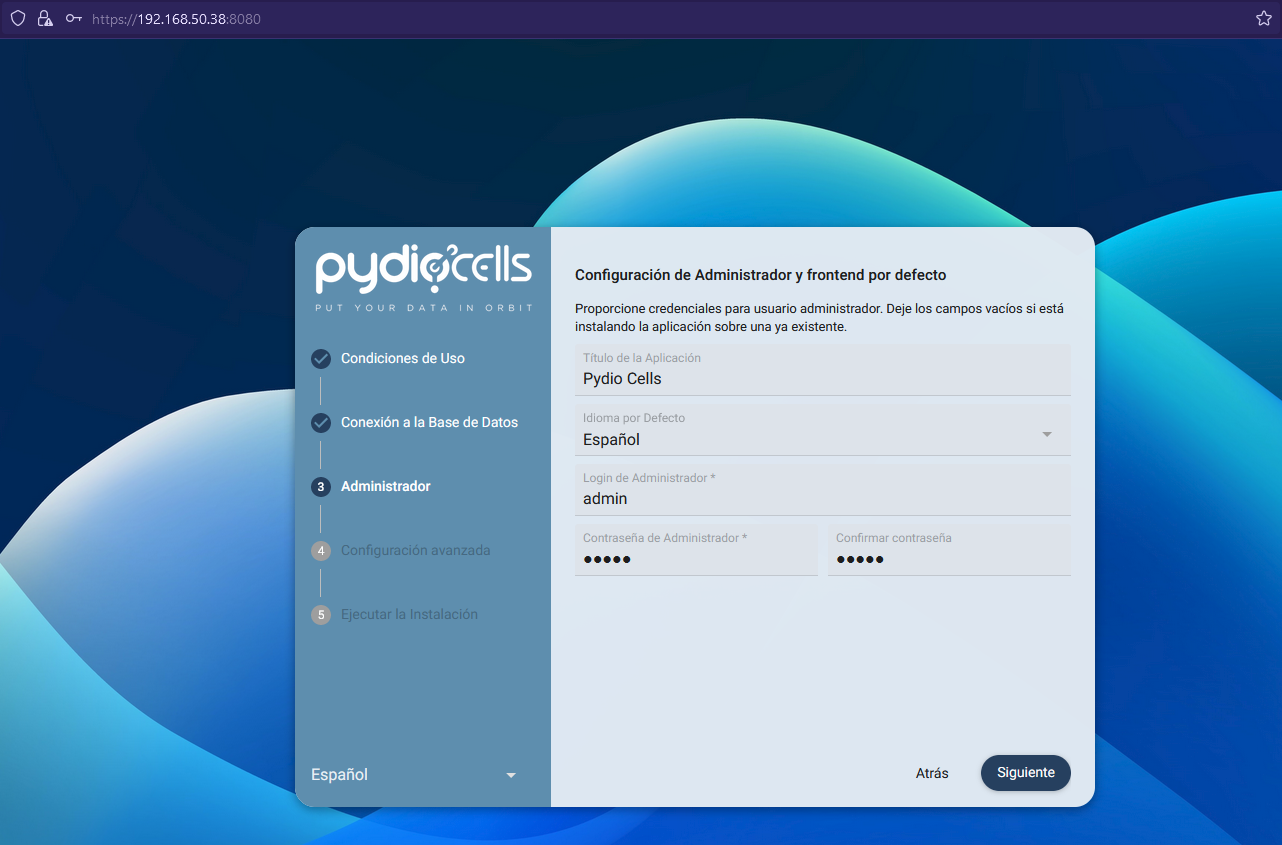Image resolution: width=1282 pixels, height=845 pixels.
Task: Click the Condiciones de Uso checkmark icon
Action: pyautogui.click(x=321, y=359)
